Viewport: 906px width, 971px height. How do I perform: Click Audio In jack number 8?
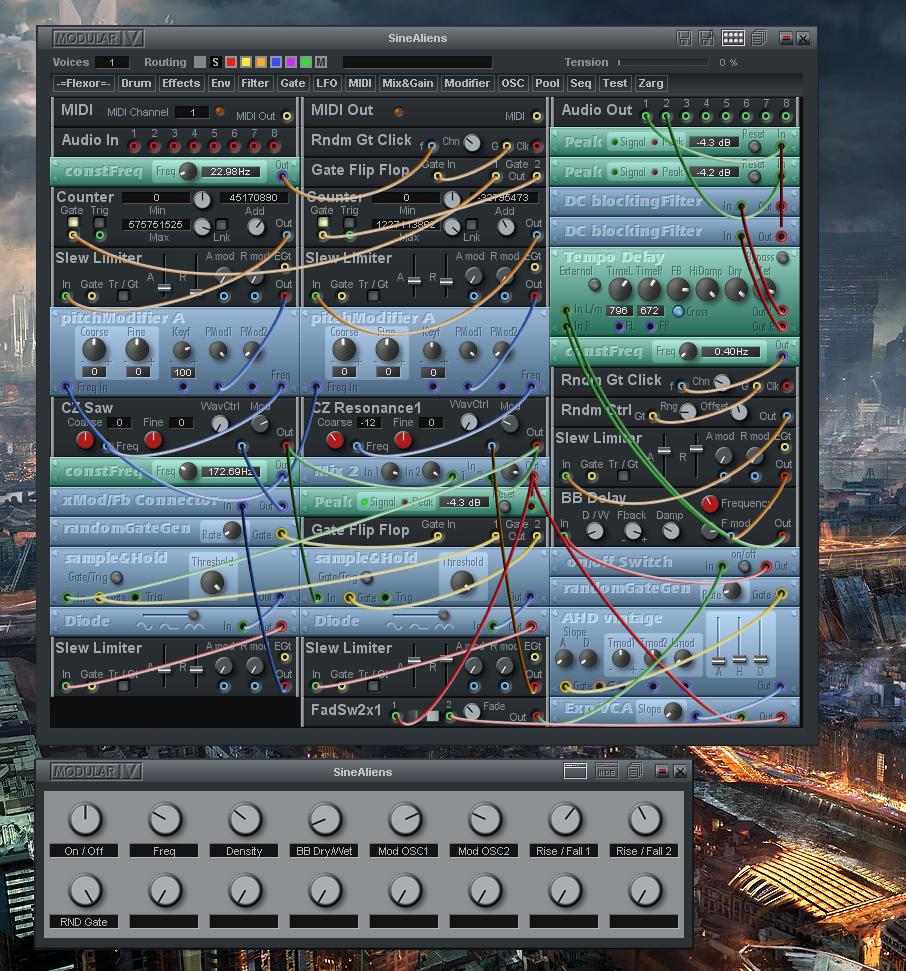pos(274,146)
